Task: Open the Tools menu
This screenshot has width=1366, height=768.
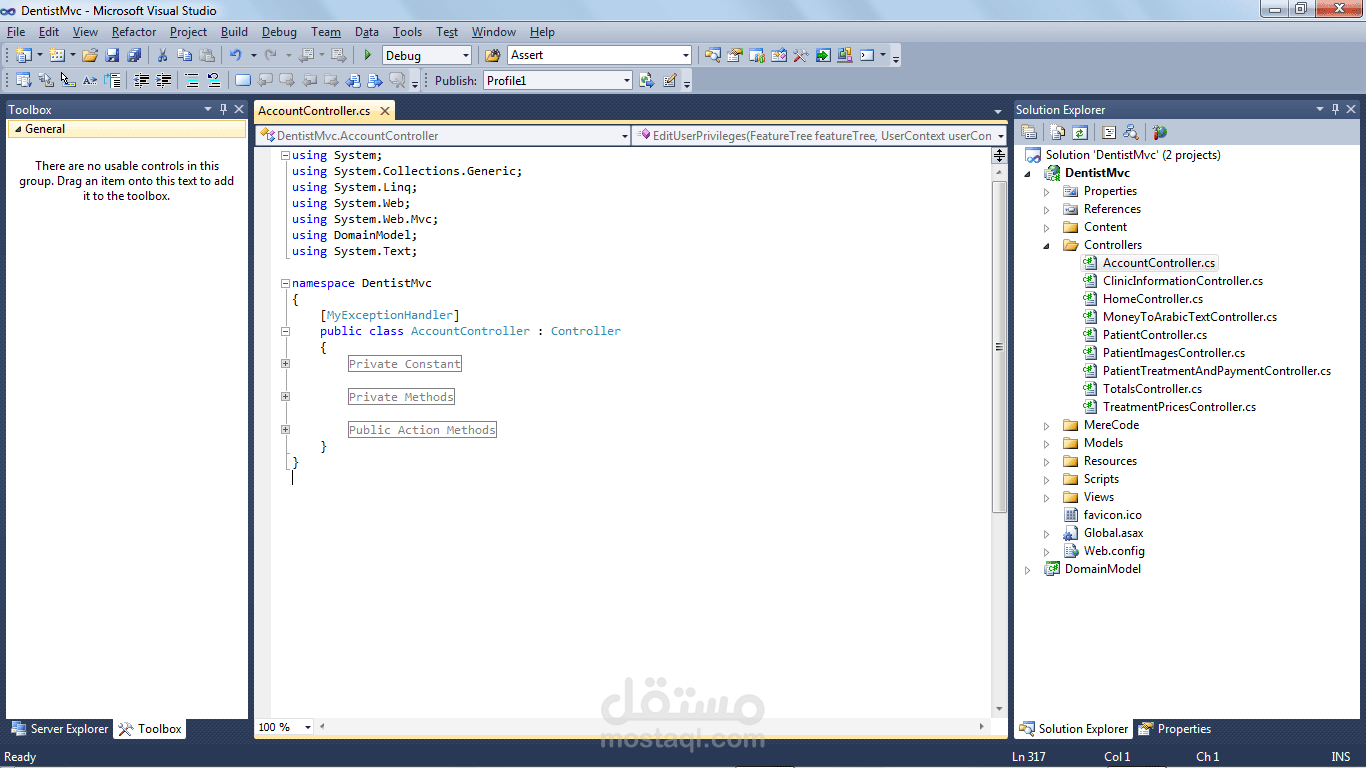Action: (x=407, y=32)
